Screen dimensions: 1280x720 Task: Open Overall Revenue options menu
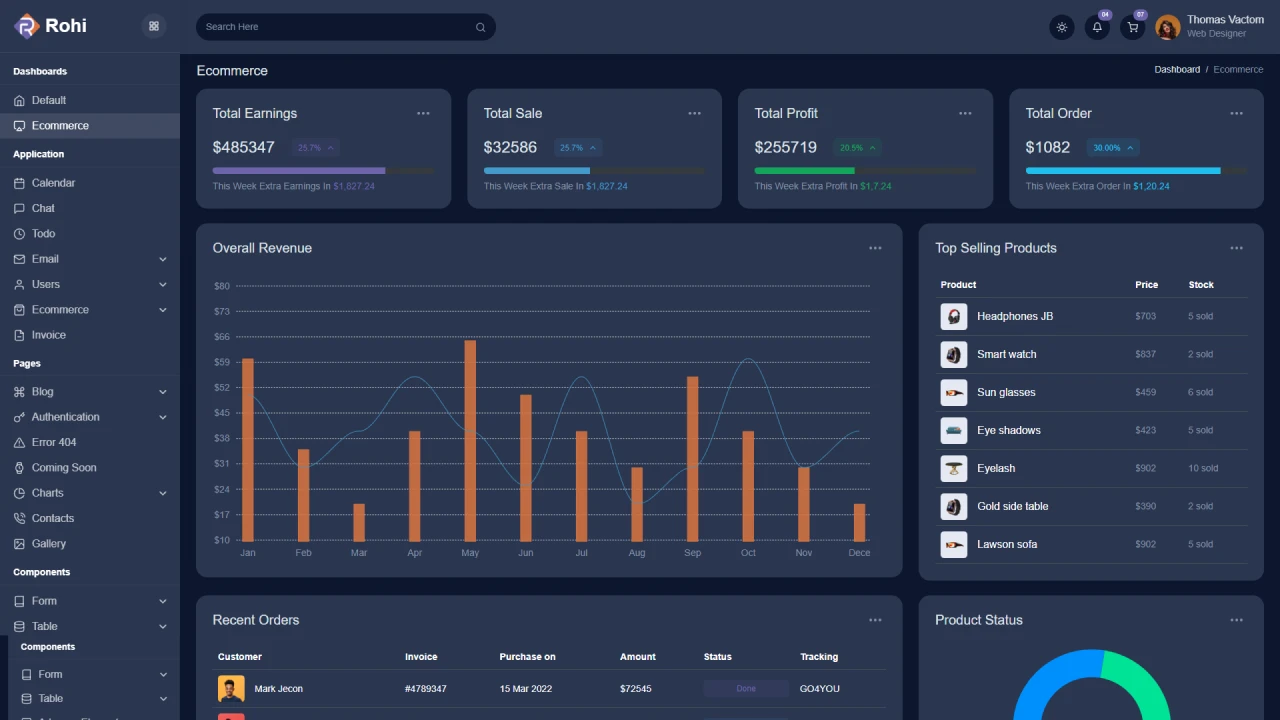click(x=875, y=248)
